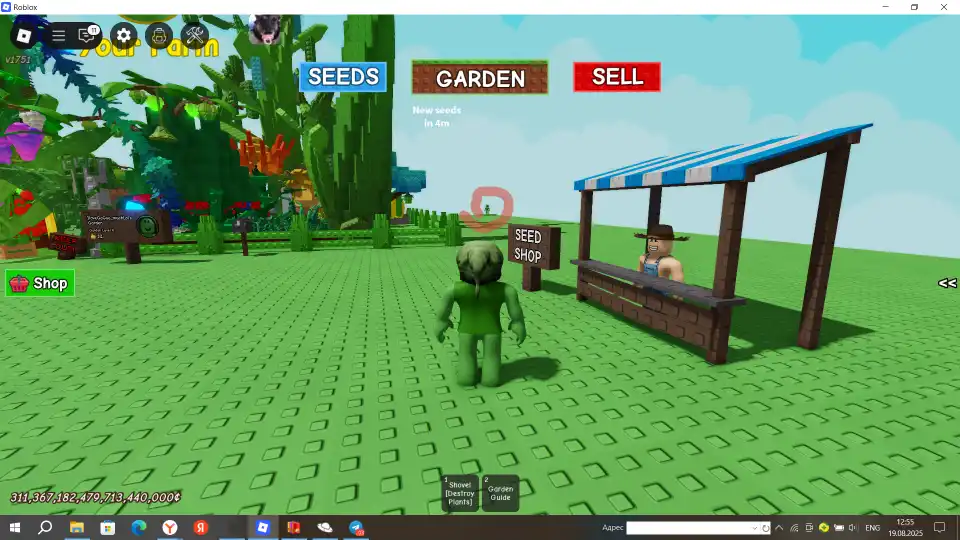Open the backpack inventory icon
The image size is (960, 540).
(x=159, y=36)
